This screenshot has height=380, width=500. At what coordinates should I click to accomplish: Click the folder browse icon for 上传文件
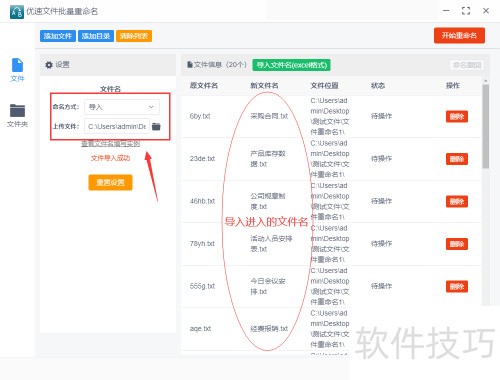pyautogui.click(x=156, y=126)
